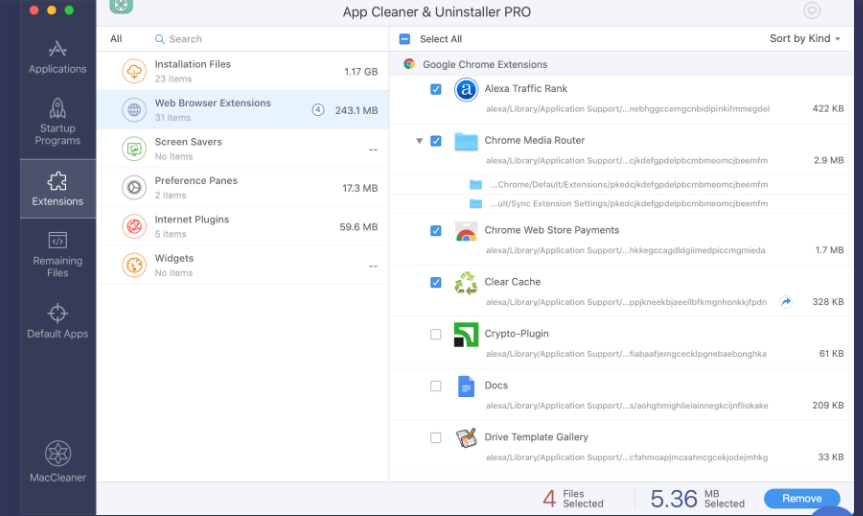
Task: Select the Installation Files category
Action: [242, 71]
